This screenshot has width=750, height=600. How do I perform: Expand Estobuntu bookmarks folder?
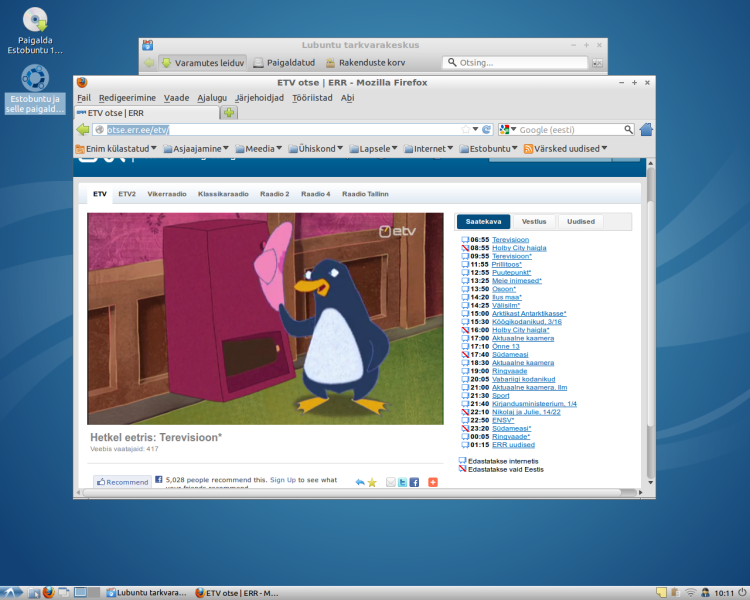tap(488, 149)
